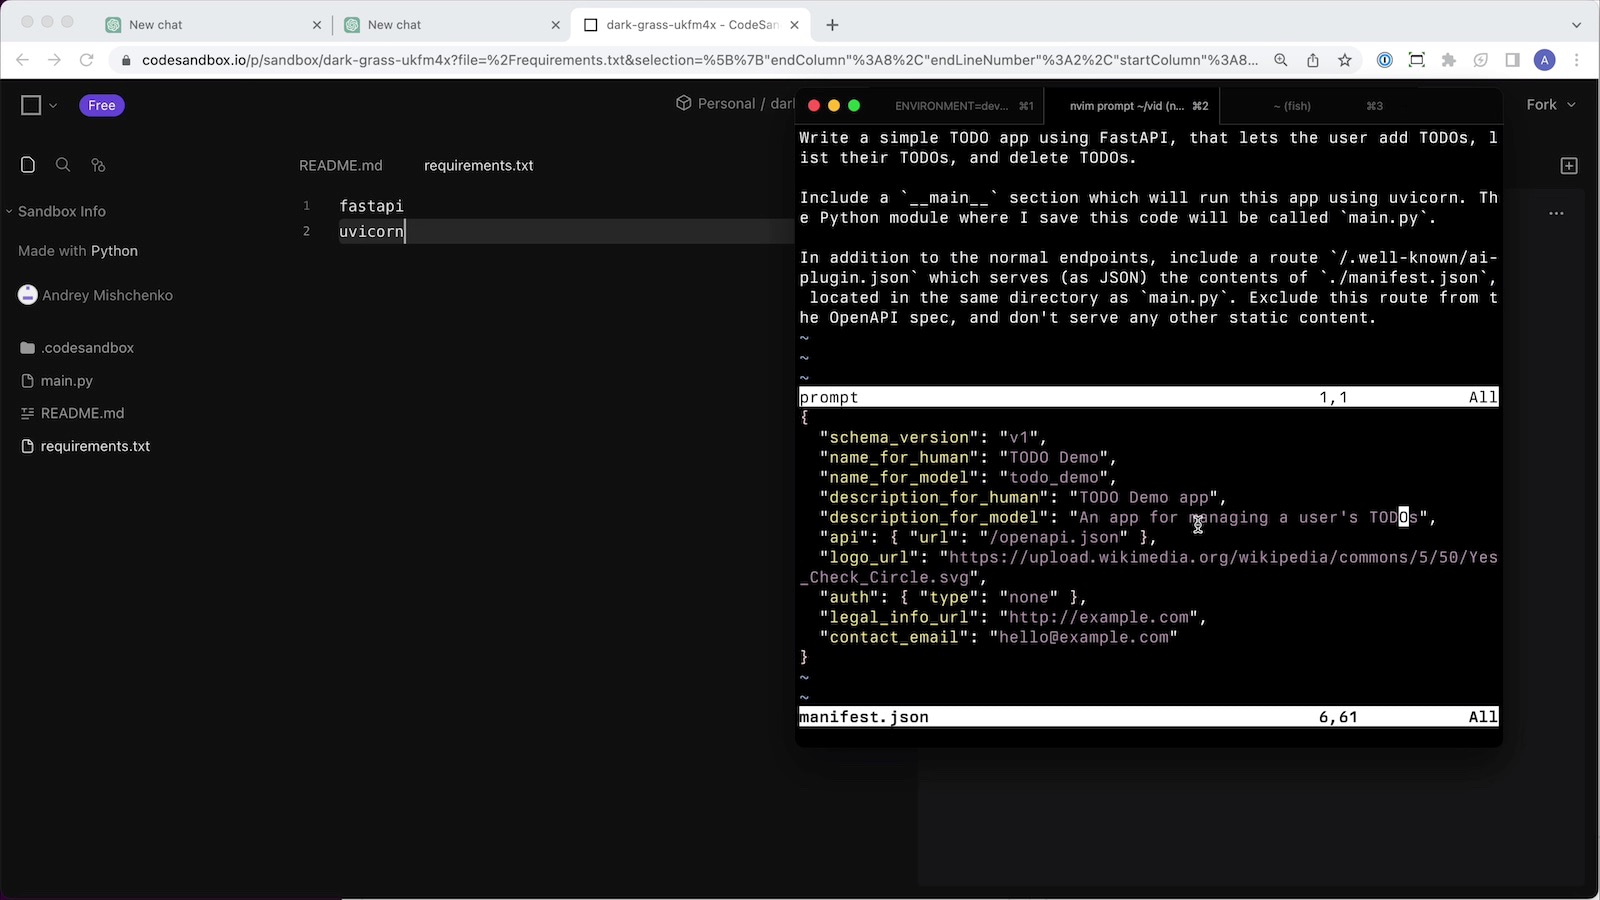Click the CodeSandbox logo square
The height and width of the screenshot is (900, 1600).
(30, 104)
